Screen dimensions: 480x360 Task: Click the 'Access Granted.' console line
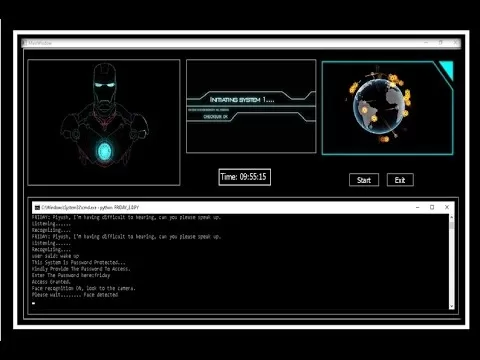(x=51, y=282)
